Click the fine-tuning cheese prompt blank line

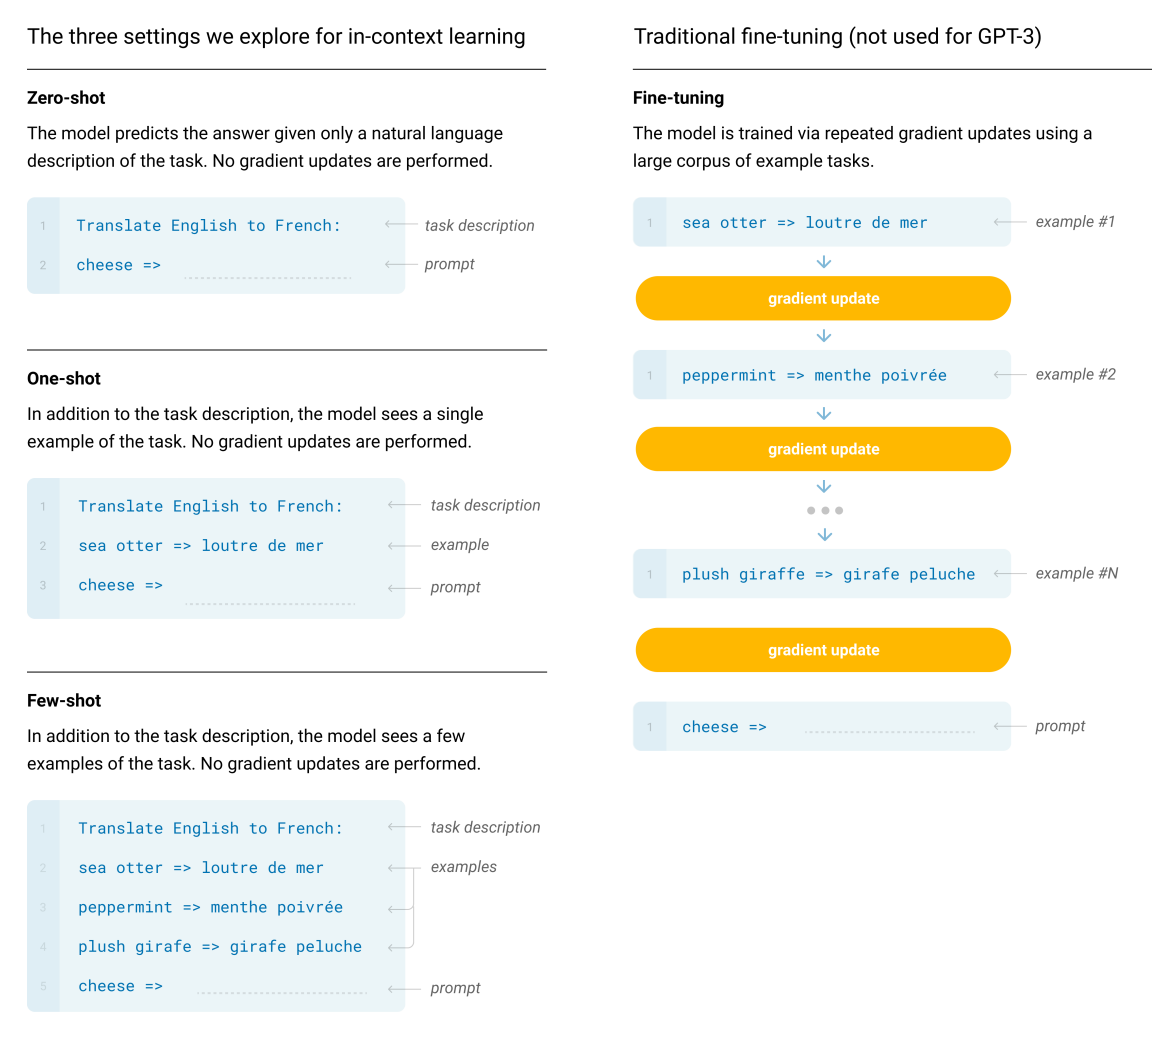point(890,731)
